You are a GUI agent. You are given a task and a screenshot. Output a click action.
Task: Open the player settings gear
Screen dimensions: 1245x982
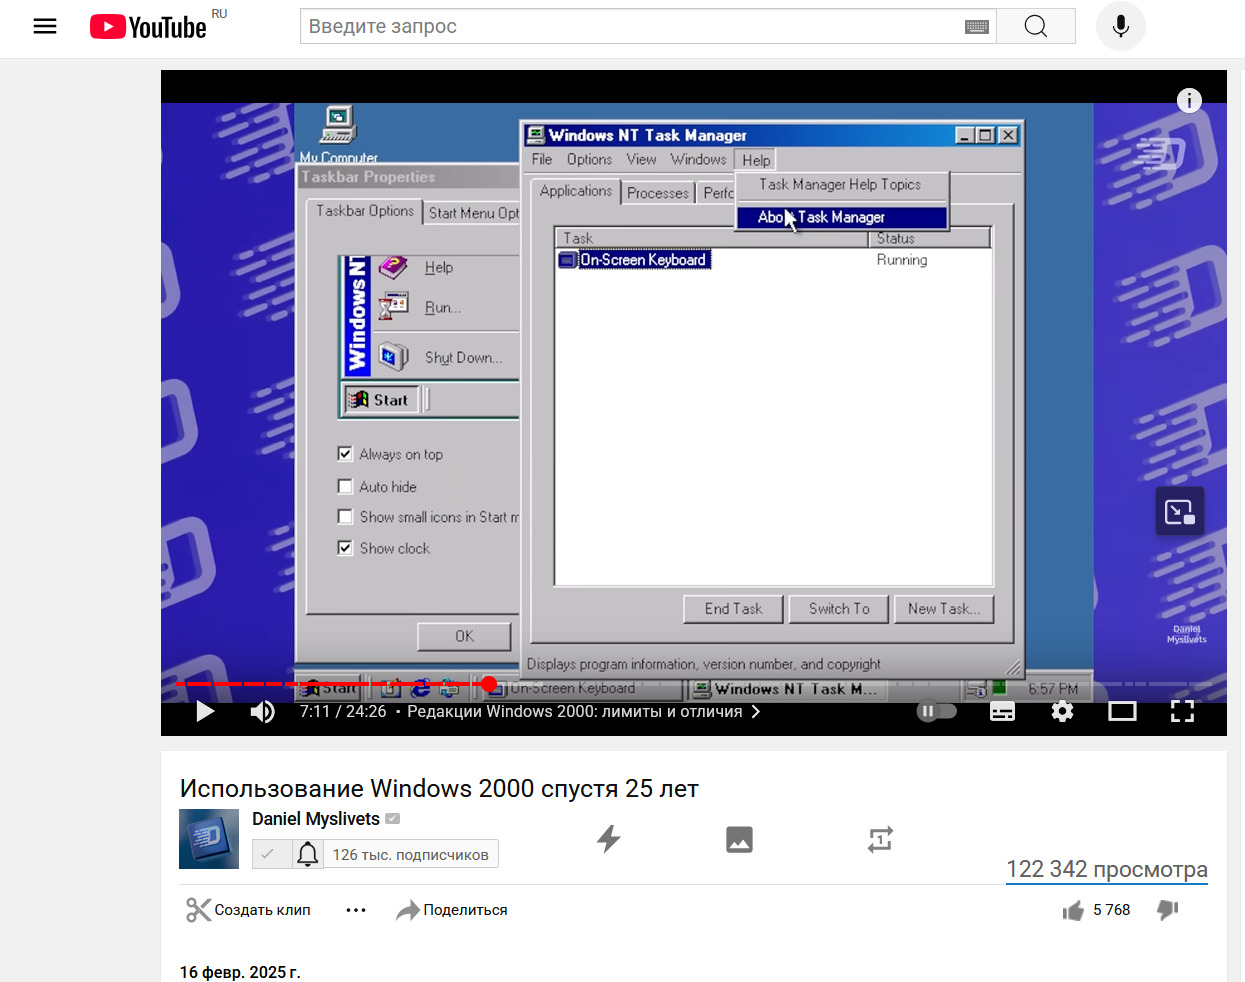(1062, 711)
